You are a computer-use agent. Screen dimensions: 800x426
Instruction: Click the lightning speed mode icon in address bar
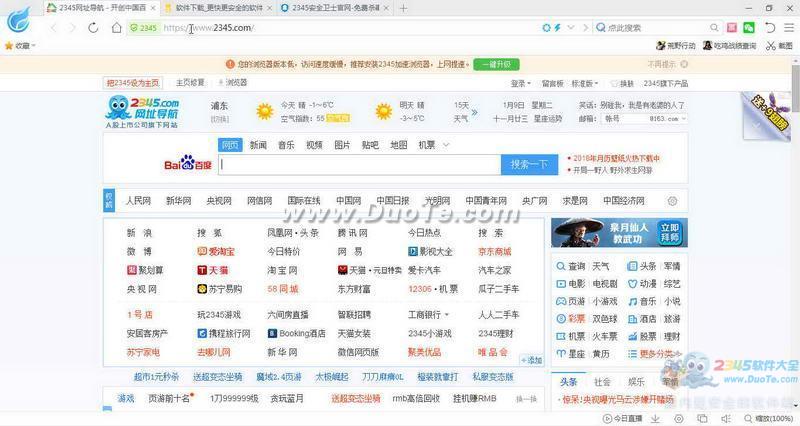558,28
